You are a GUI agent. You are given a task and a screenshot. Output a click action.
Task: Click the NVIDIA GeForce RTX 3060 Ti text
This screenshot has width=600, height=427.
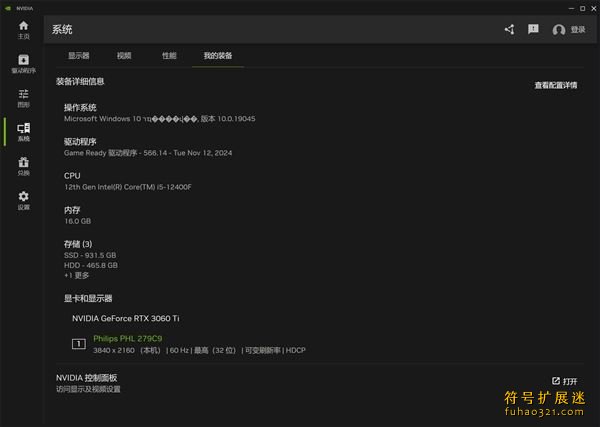pyautogui.click(x=126, y=318)
